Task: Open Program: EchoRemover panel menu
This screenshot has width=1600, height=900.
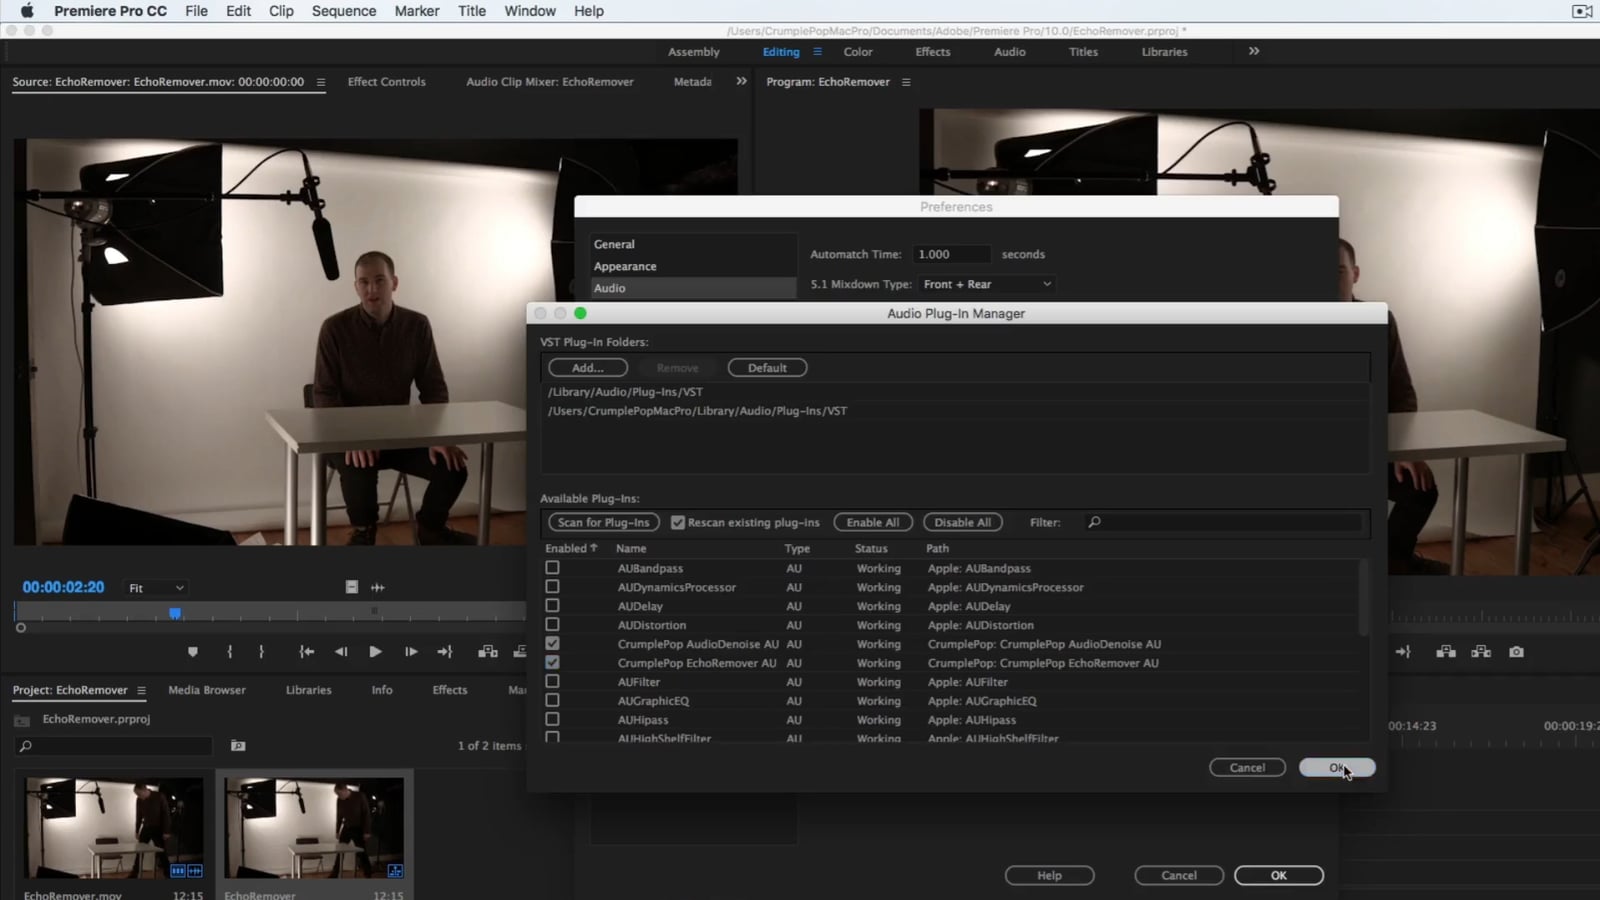Action: click(906, 83)
